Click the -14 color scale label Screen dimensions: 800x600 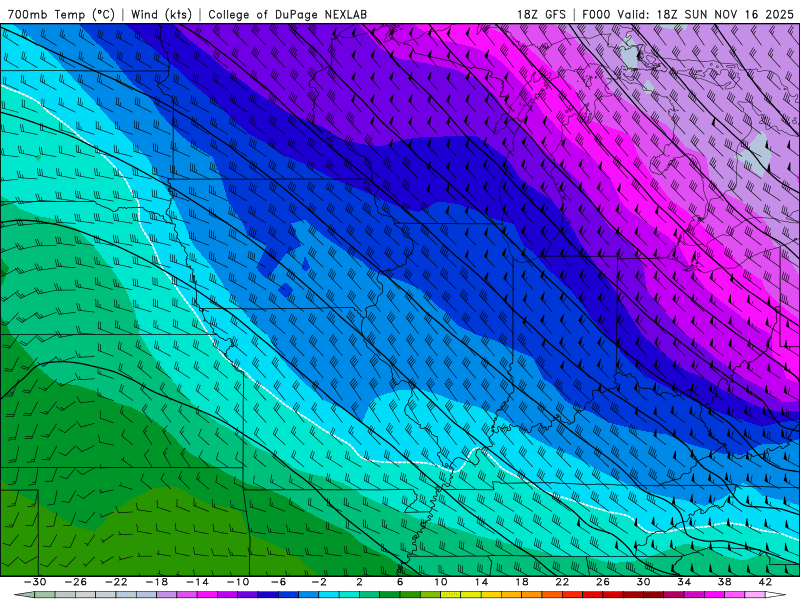click(x=197, y=582)
